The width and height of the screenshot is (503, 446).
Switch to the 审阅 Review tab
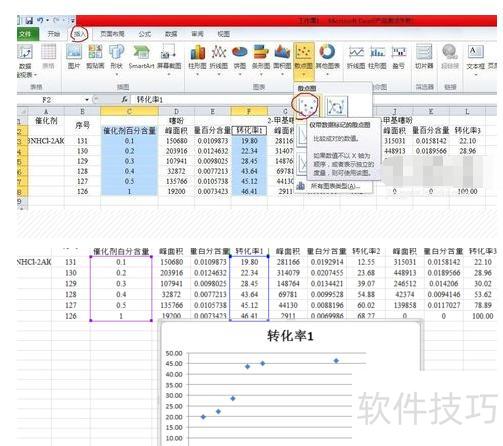pos(197,34)
